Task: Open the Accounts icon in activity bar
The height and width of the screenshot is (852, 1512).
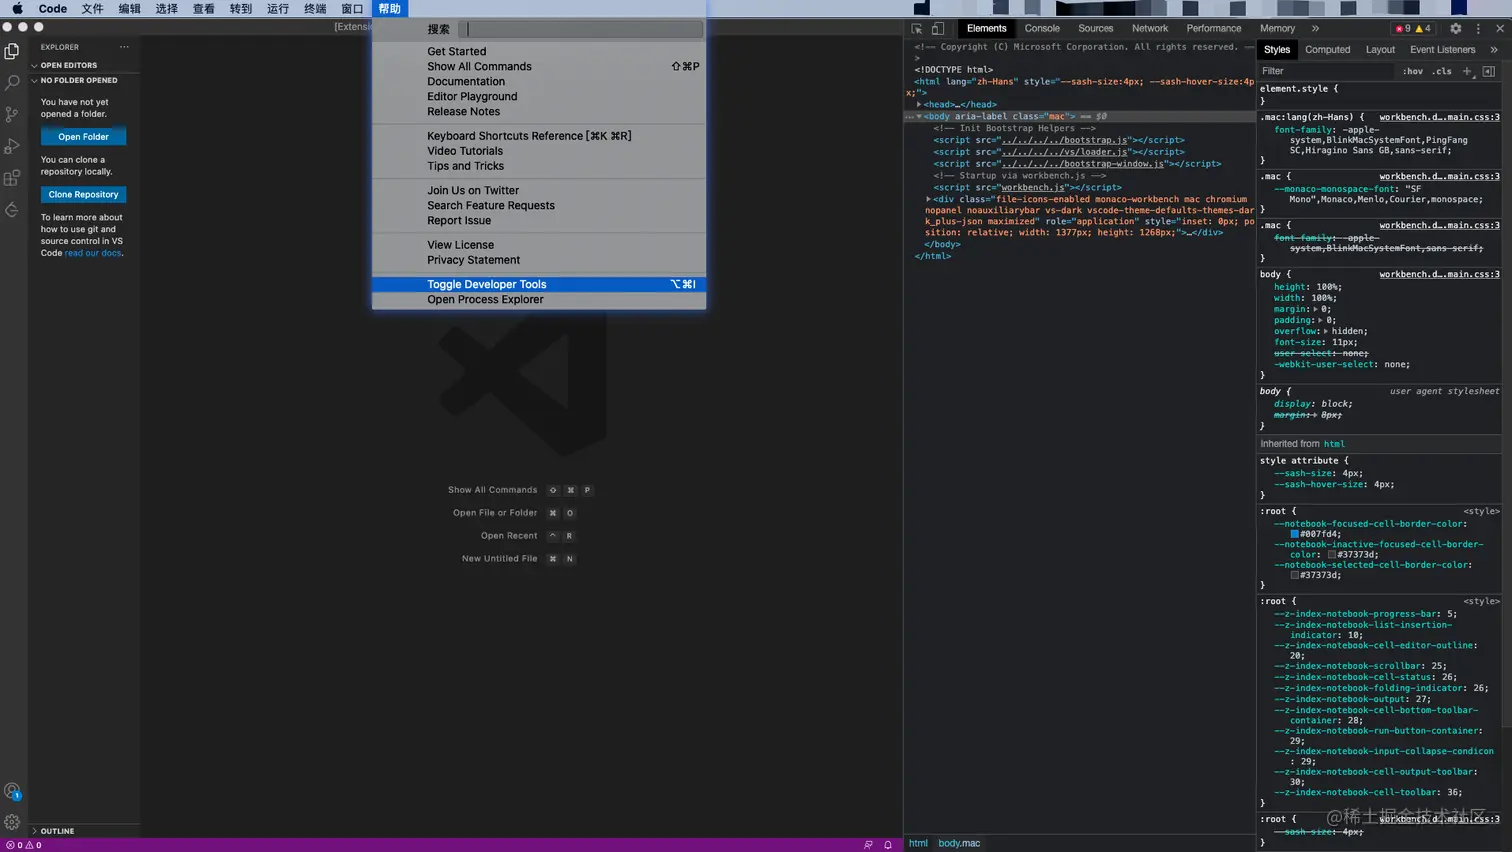Action: (12, 791)
